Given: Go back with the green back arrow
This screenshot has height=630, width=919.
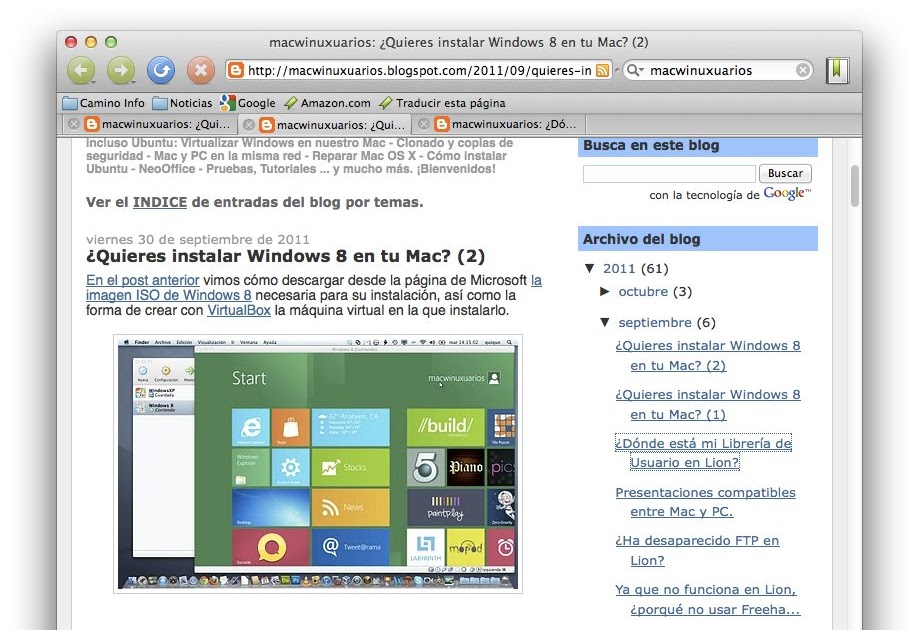Looking at the screenshot, I should coord(81,71).
